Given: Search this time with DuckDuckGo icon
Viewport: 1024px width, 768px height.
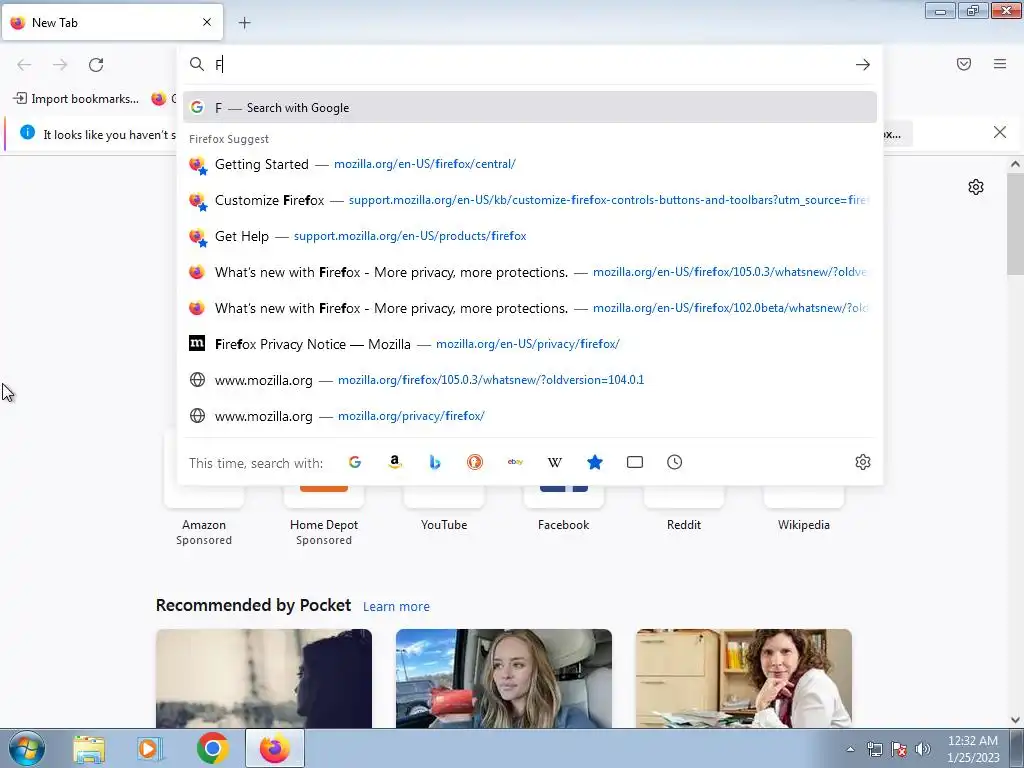Looking at the screenshot, I should click(475, 462).
